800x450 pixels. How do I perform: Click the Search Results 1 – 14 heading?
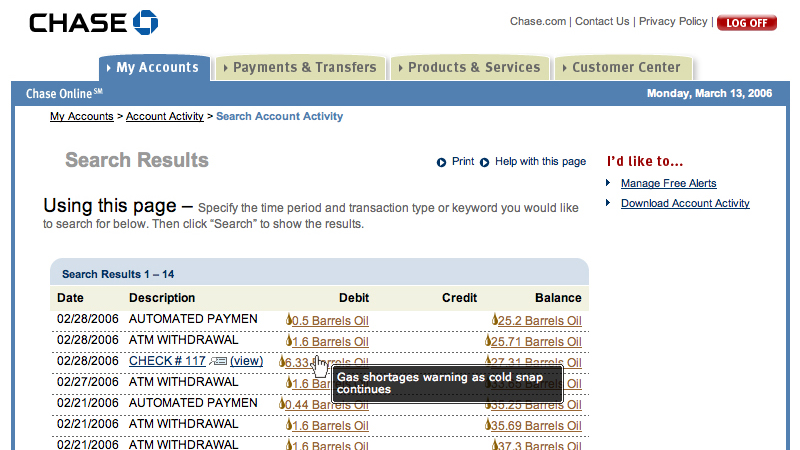pos(118,274)
